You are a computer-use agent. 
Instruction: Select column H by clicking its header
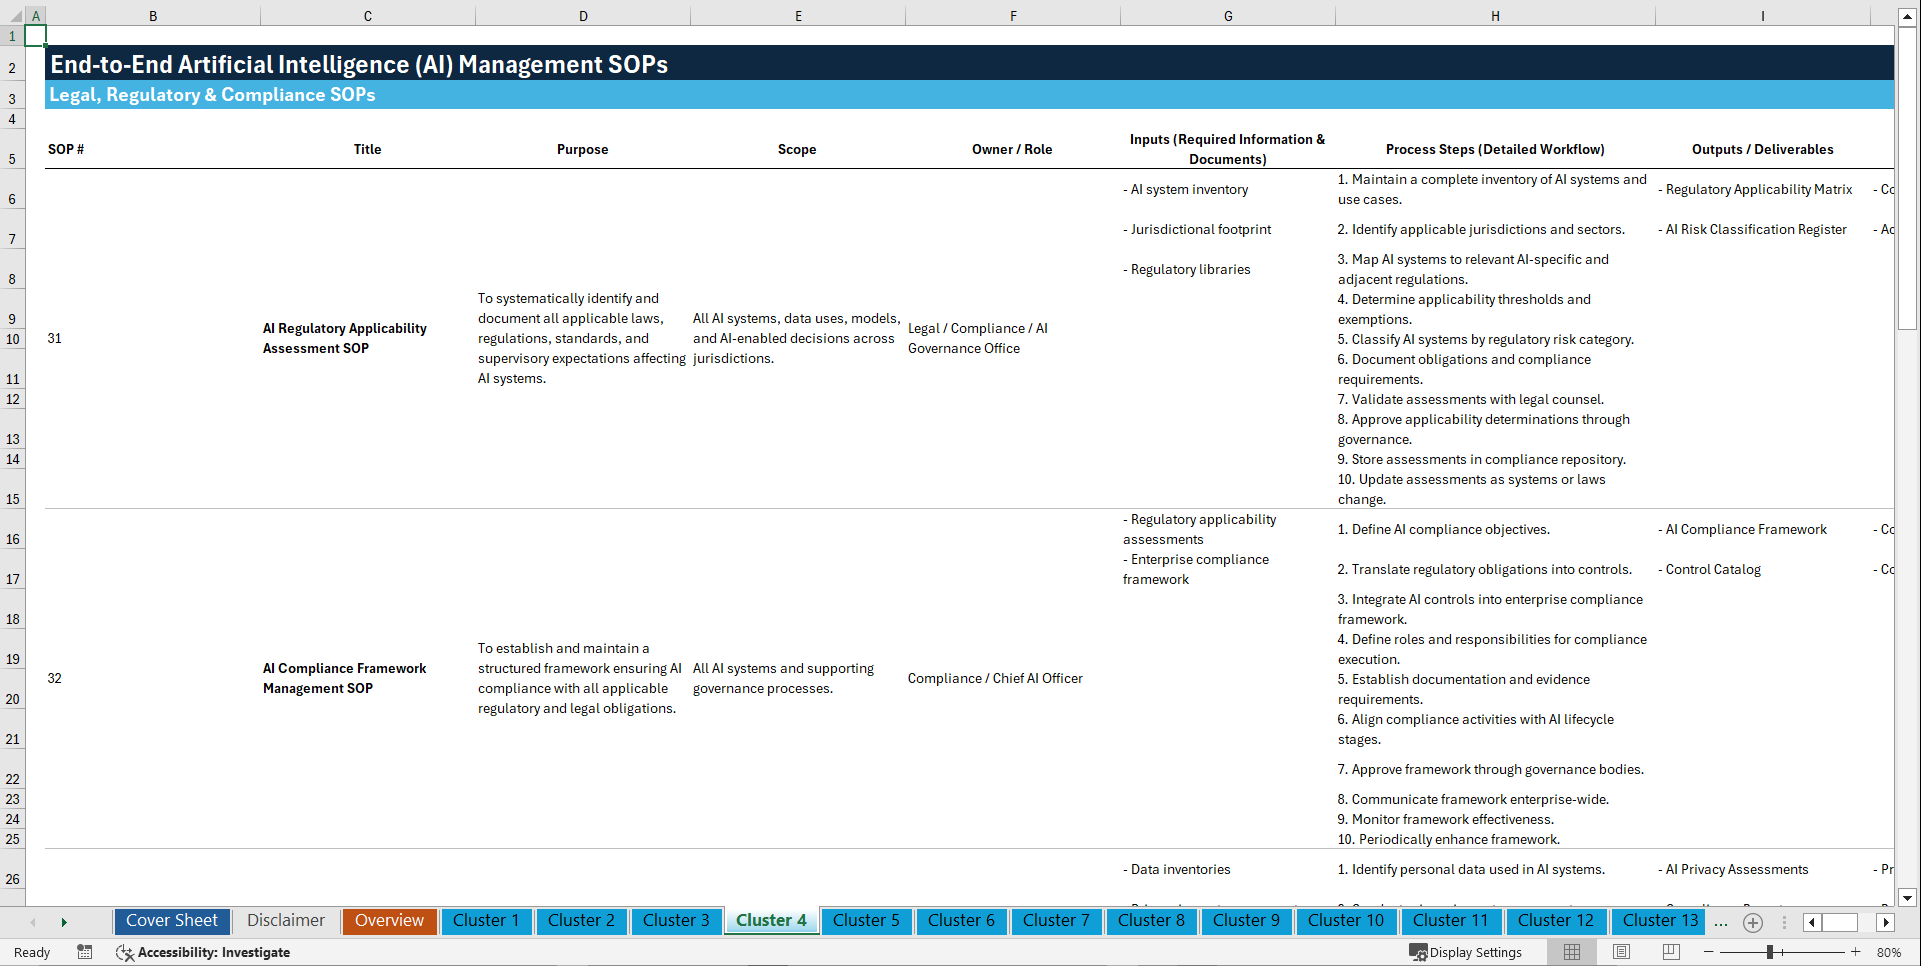click(x=1494, y=15)
